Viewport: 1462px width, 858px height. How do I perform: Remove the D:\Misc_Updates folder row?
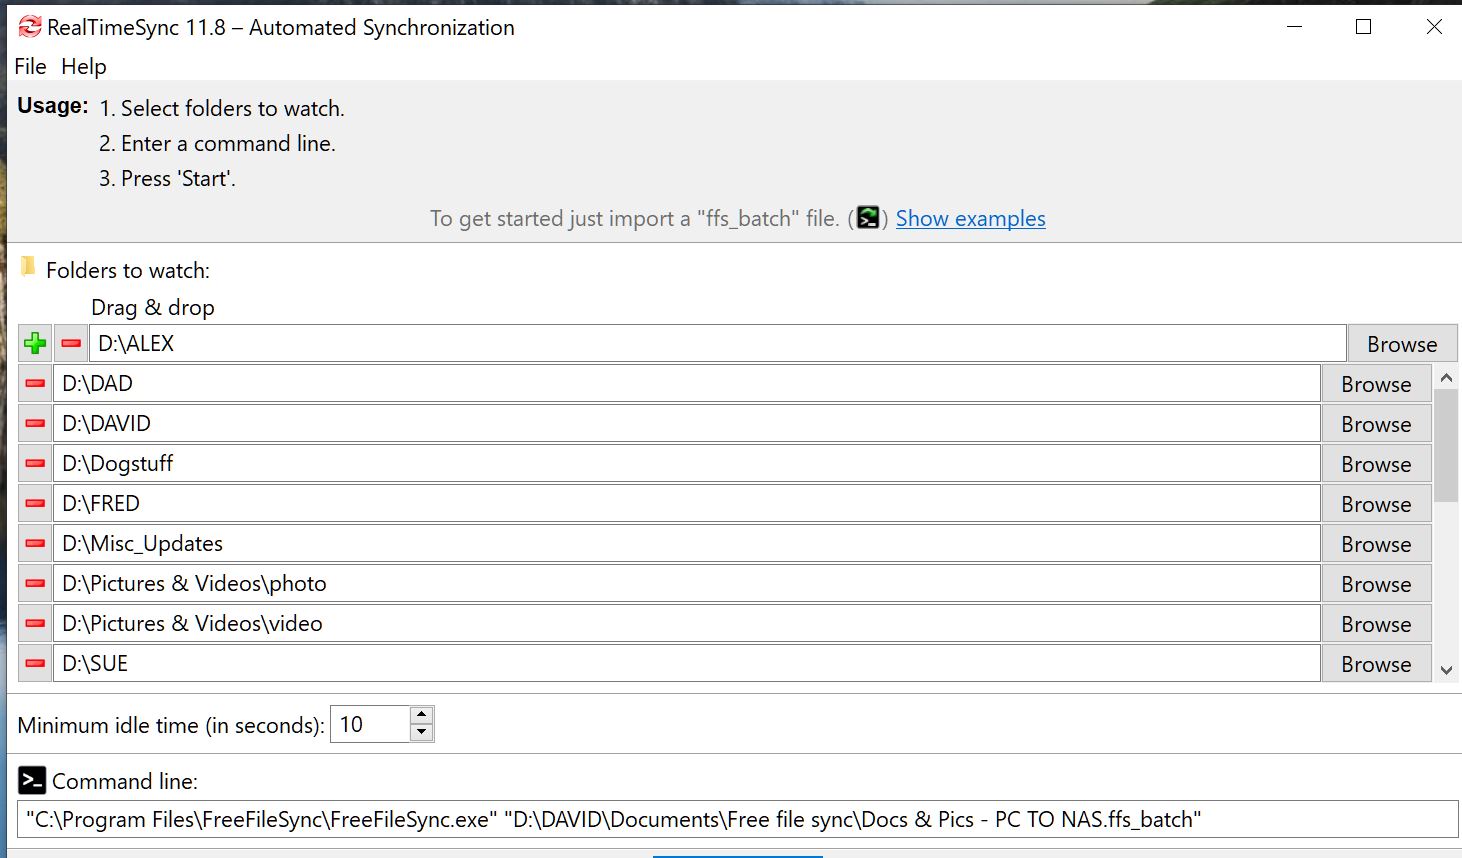tap(35, 544)
